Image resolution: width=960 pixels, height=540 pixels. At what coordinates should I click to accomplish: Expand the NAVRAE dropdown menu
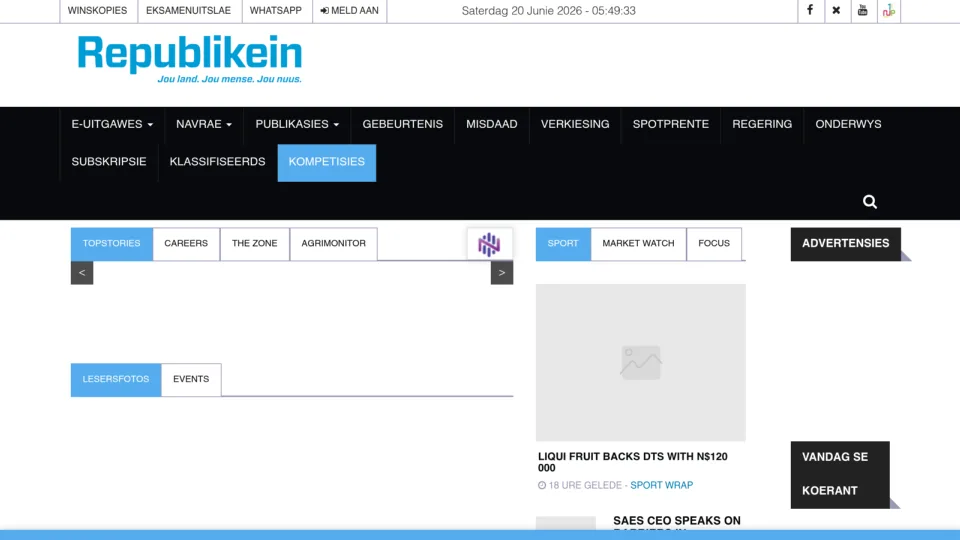click(x=204, y=124)
